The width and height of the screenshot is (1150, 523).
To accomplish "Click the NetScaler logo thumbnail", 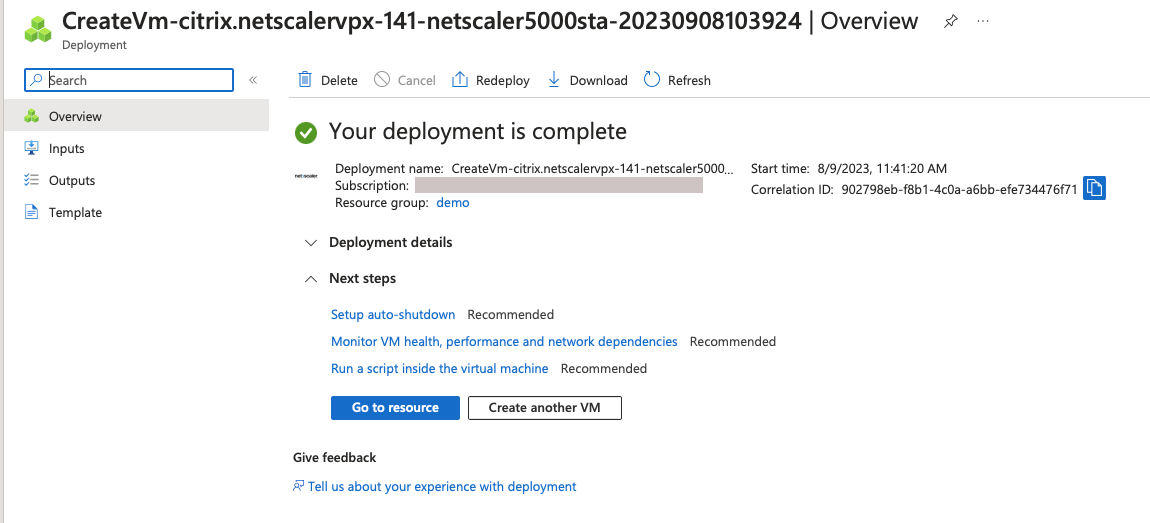I will point(306,176).
